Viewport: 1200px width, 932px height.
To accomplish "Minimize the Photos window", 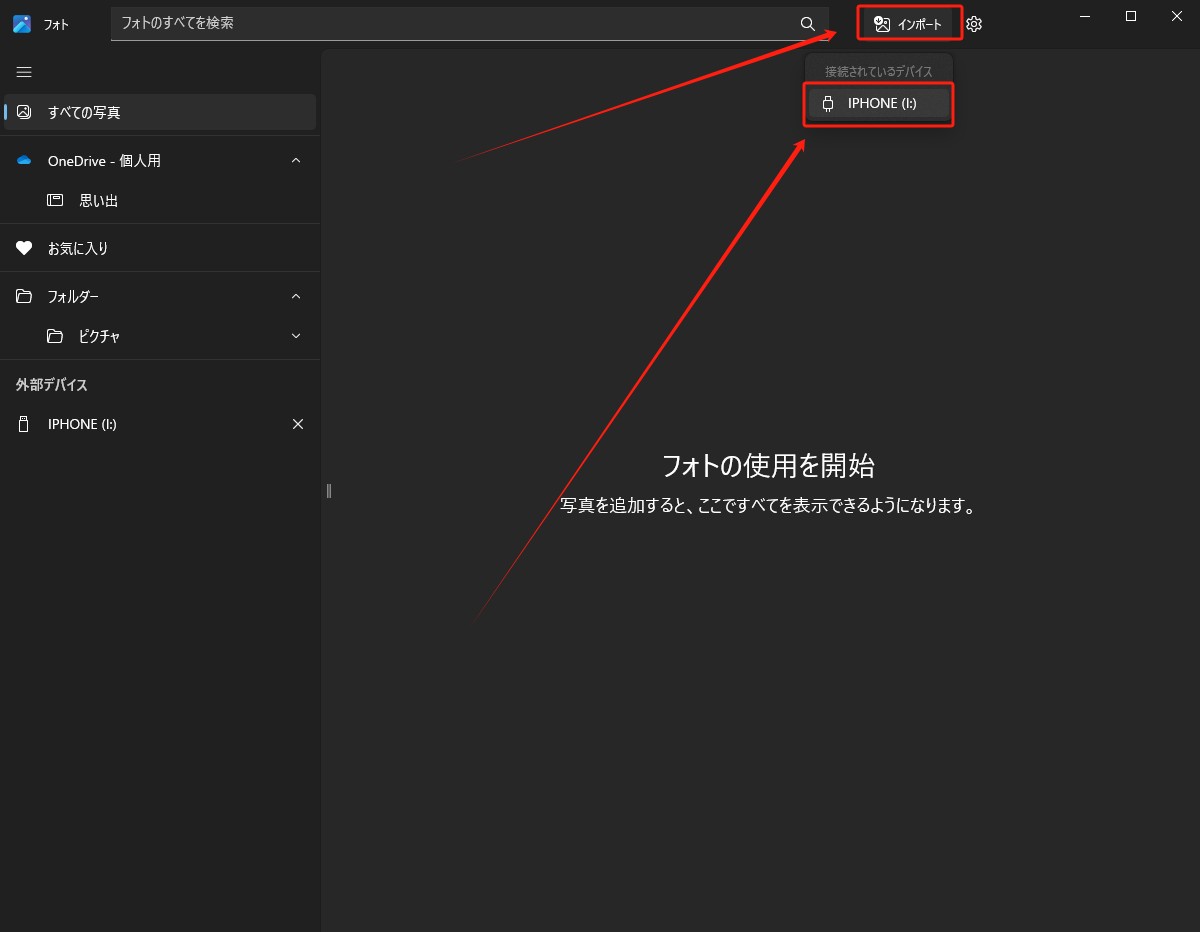I will pos(1085,16).
